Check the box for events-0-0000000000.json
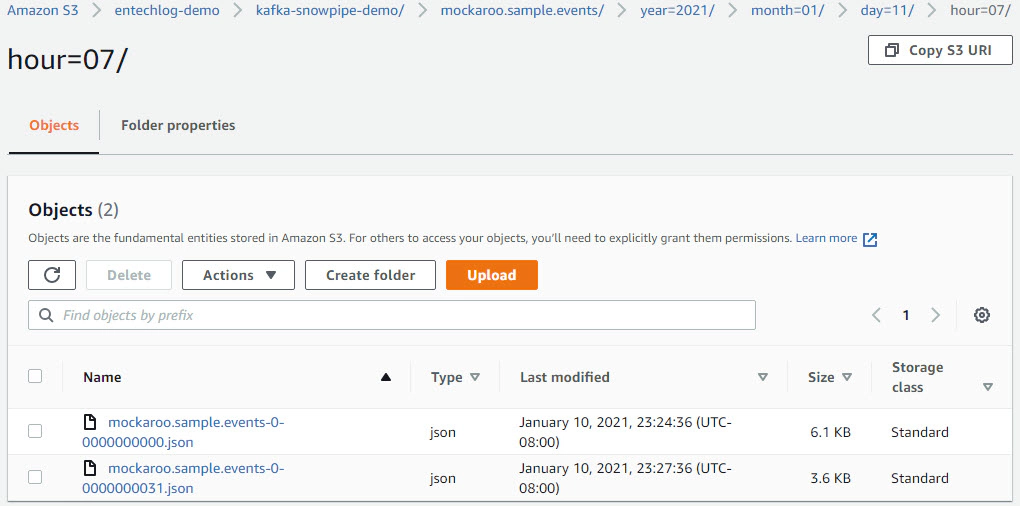The width and height of the screenshot is (1020, 506). [35, 431]
